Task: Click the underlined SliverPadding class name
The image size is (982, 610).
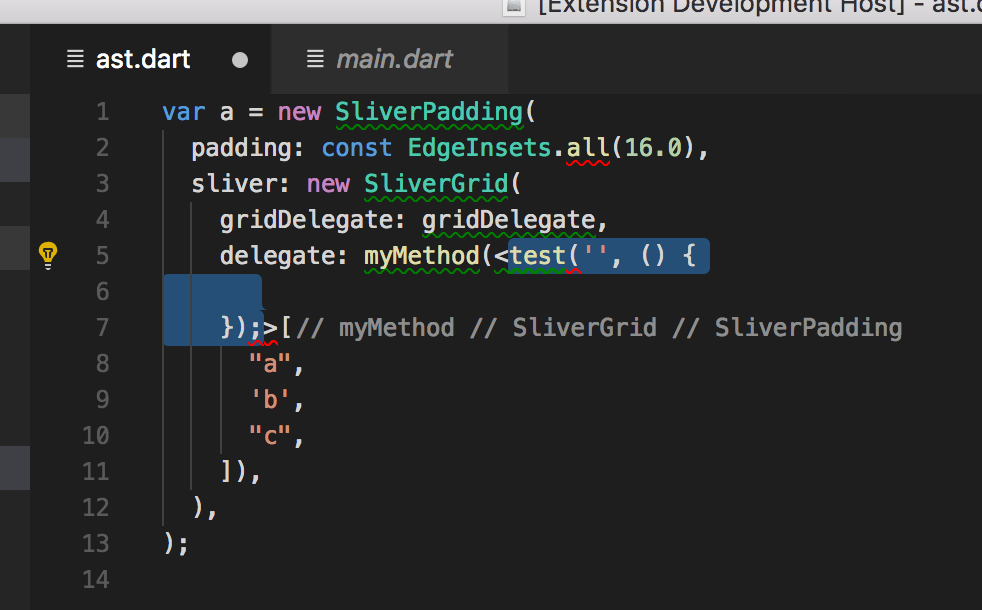Action: [x=428, y=111]
